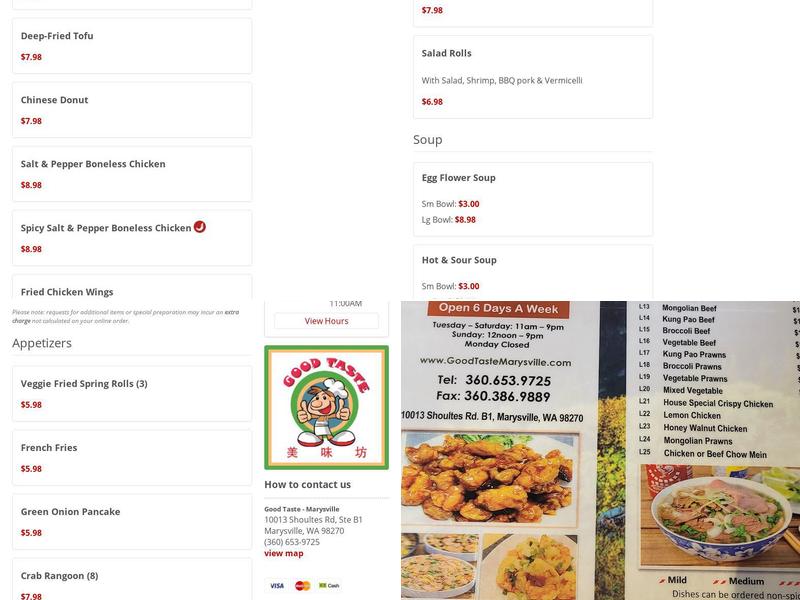The height and width of the screenshot is (600, 800).
Task: Select the Green Onion Pancake item
Action: pos(132,521)
